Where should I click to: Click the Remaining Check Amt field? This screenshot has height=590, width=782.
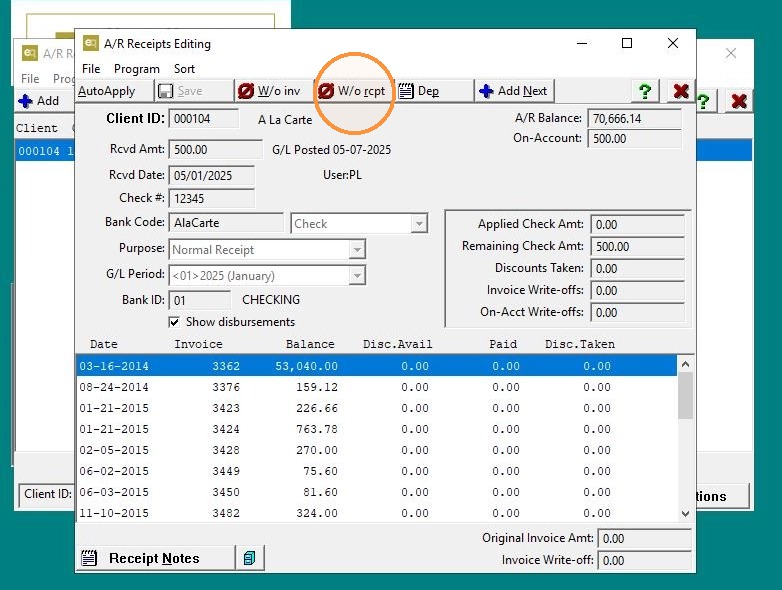(x=637, y=246)
